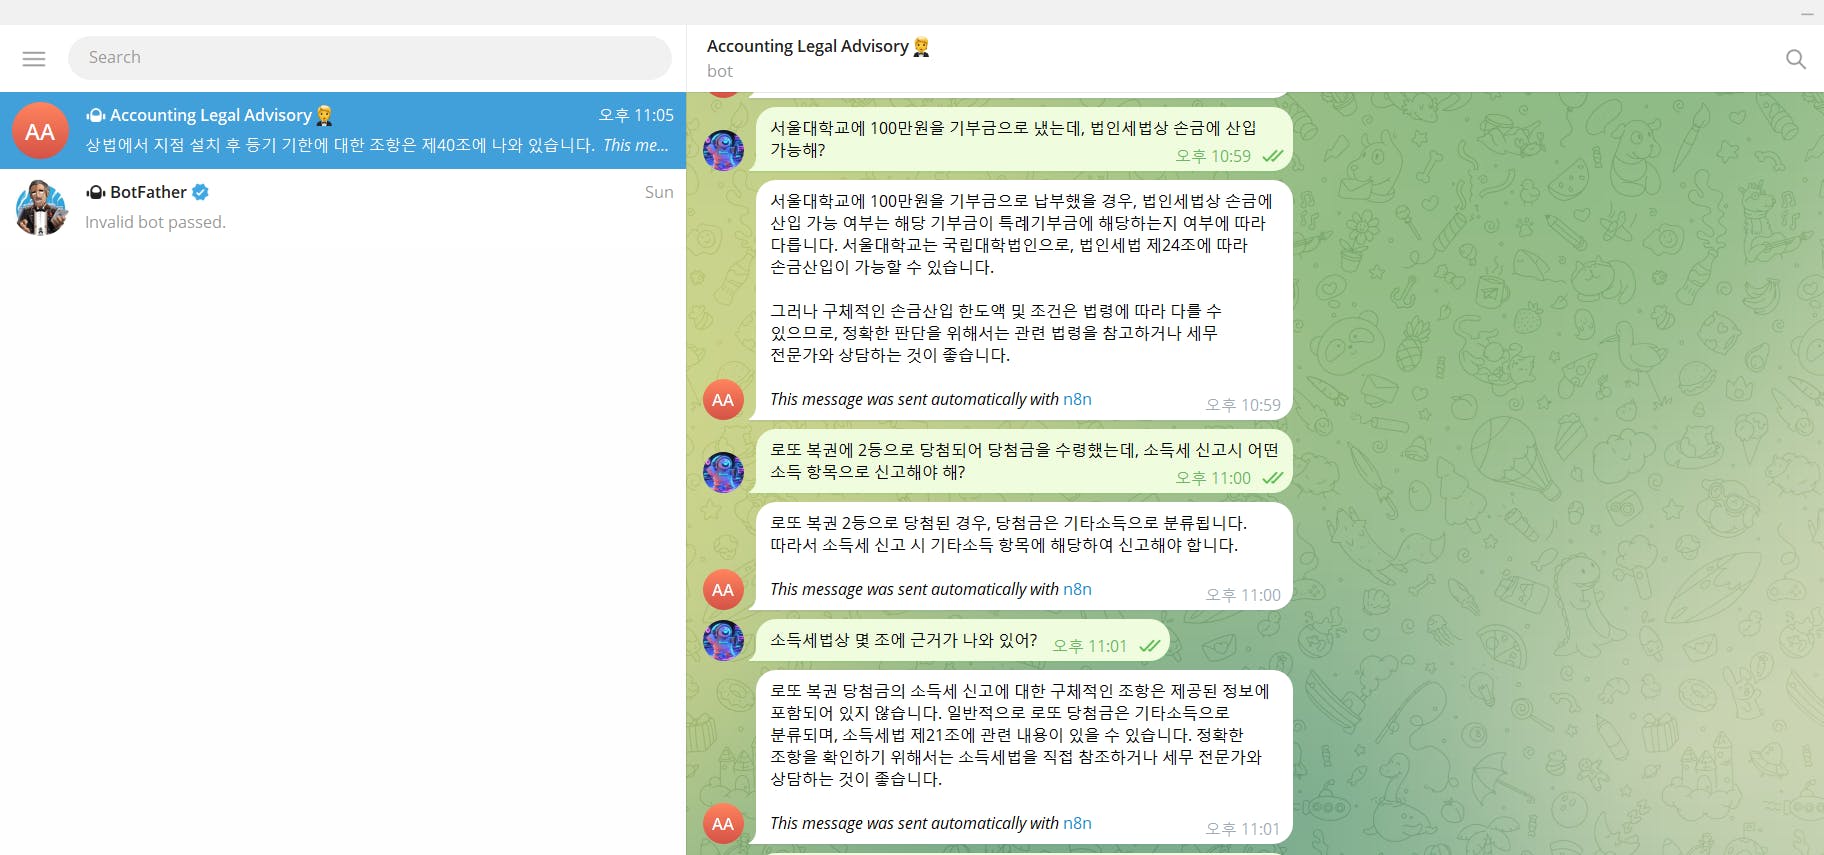1824x855 pixels.
Task: Focus the Search input field
Action: [370, 58]
